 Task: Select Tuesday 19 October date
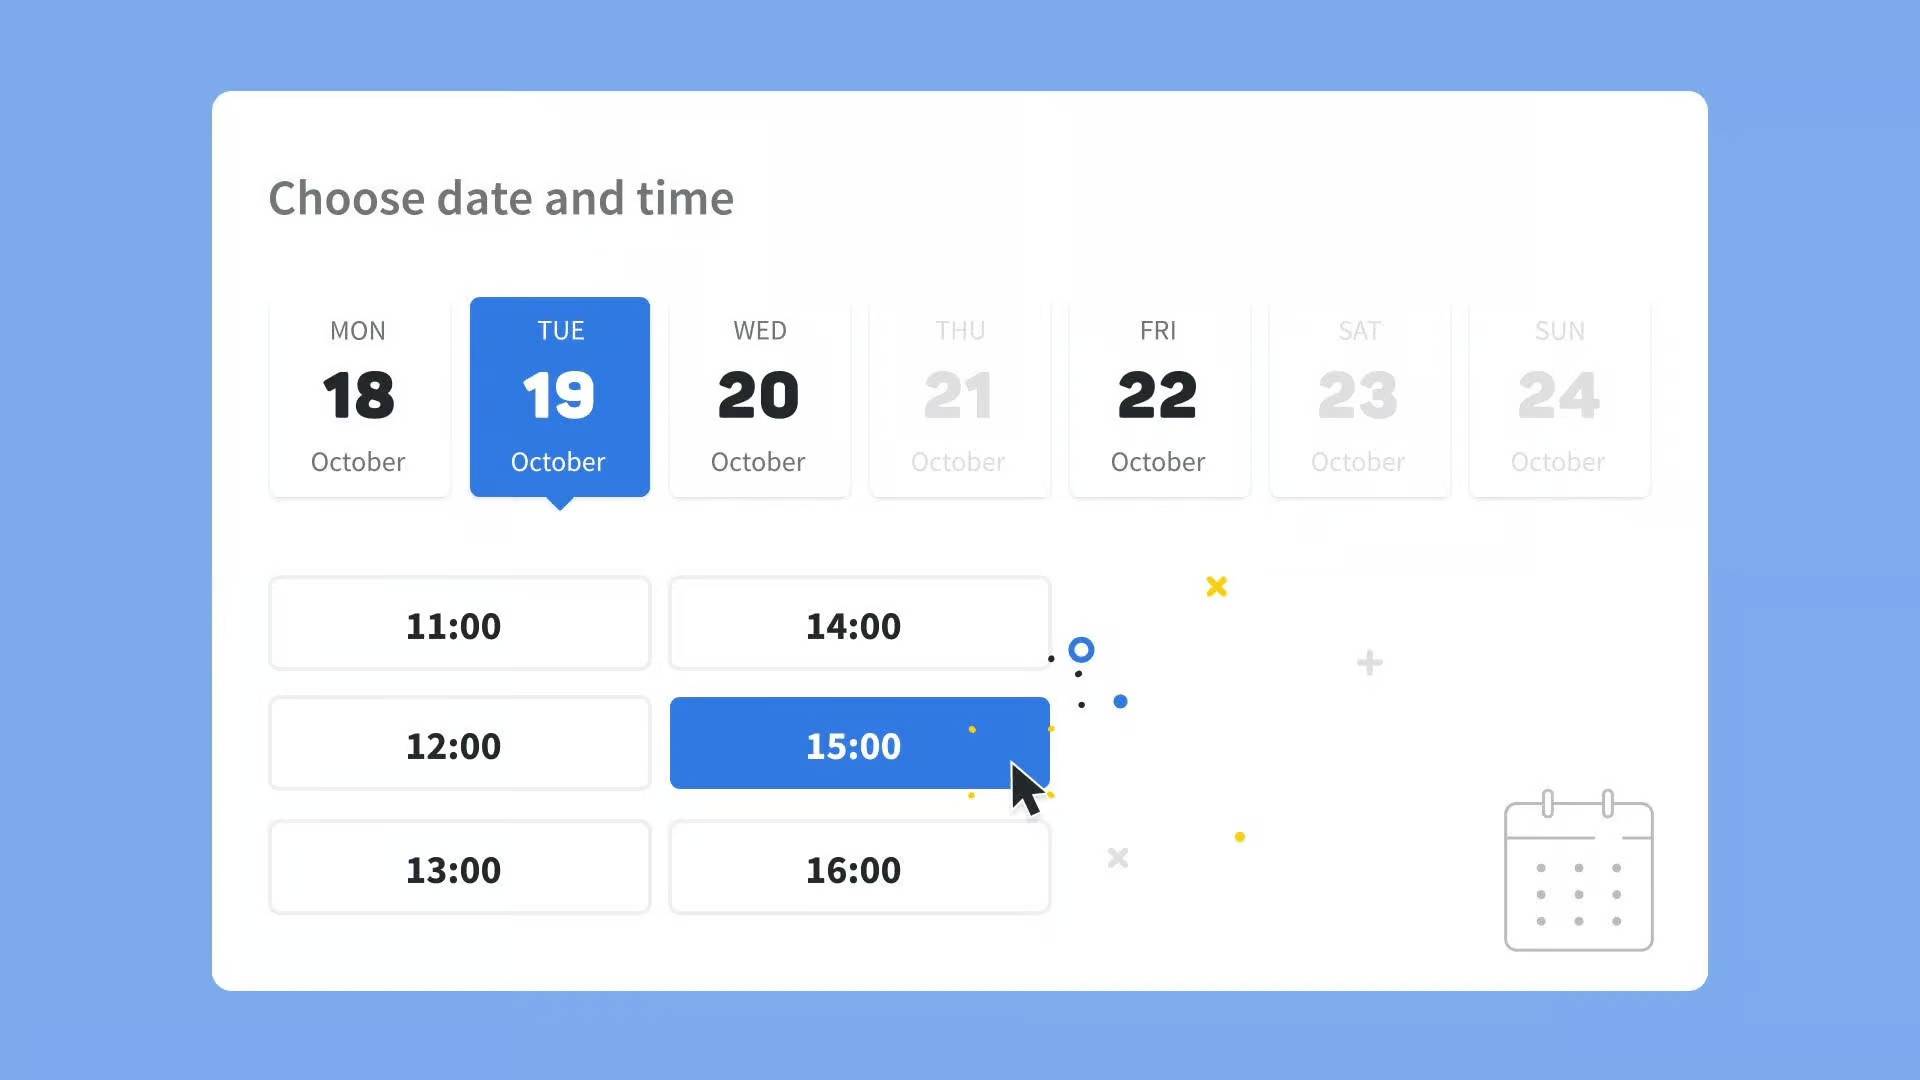pyautogui.click(x=559, y=394)
